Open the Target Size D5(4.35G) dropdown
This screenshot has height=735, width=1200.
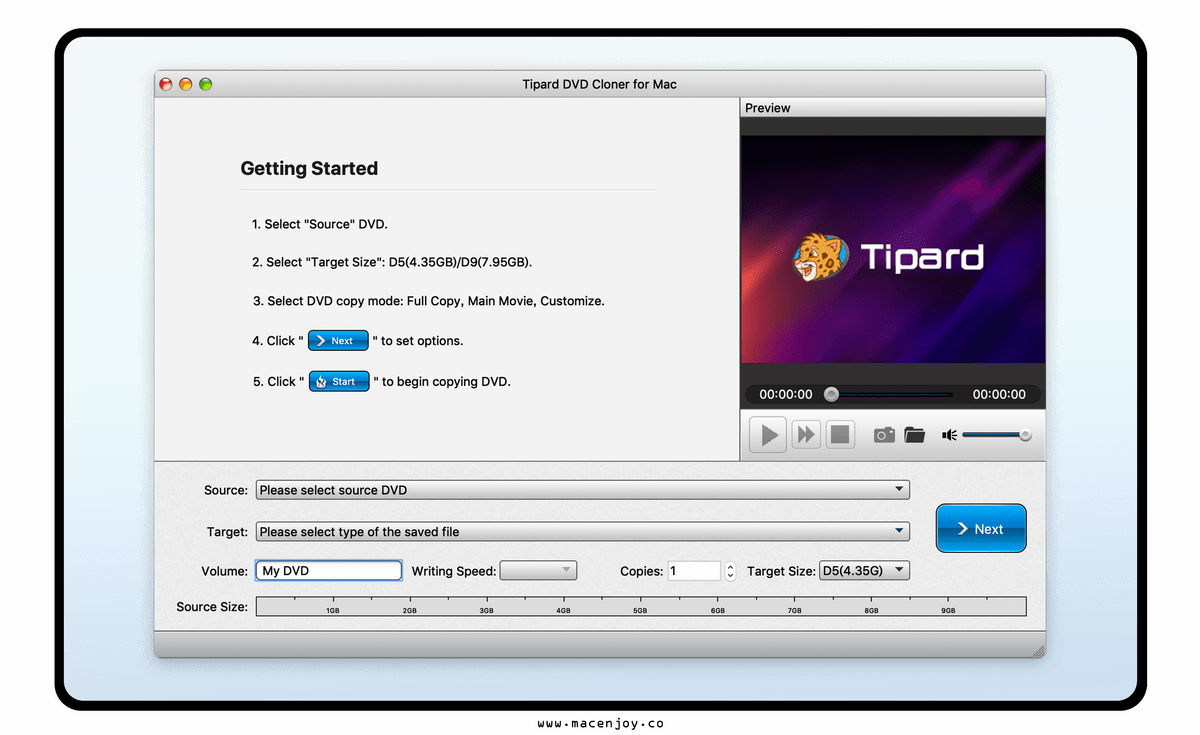[864, 571]
